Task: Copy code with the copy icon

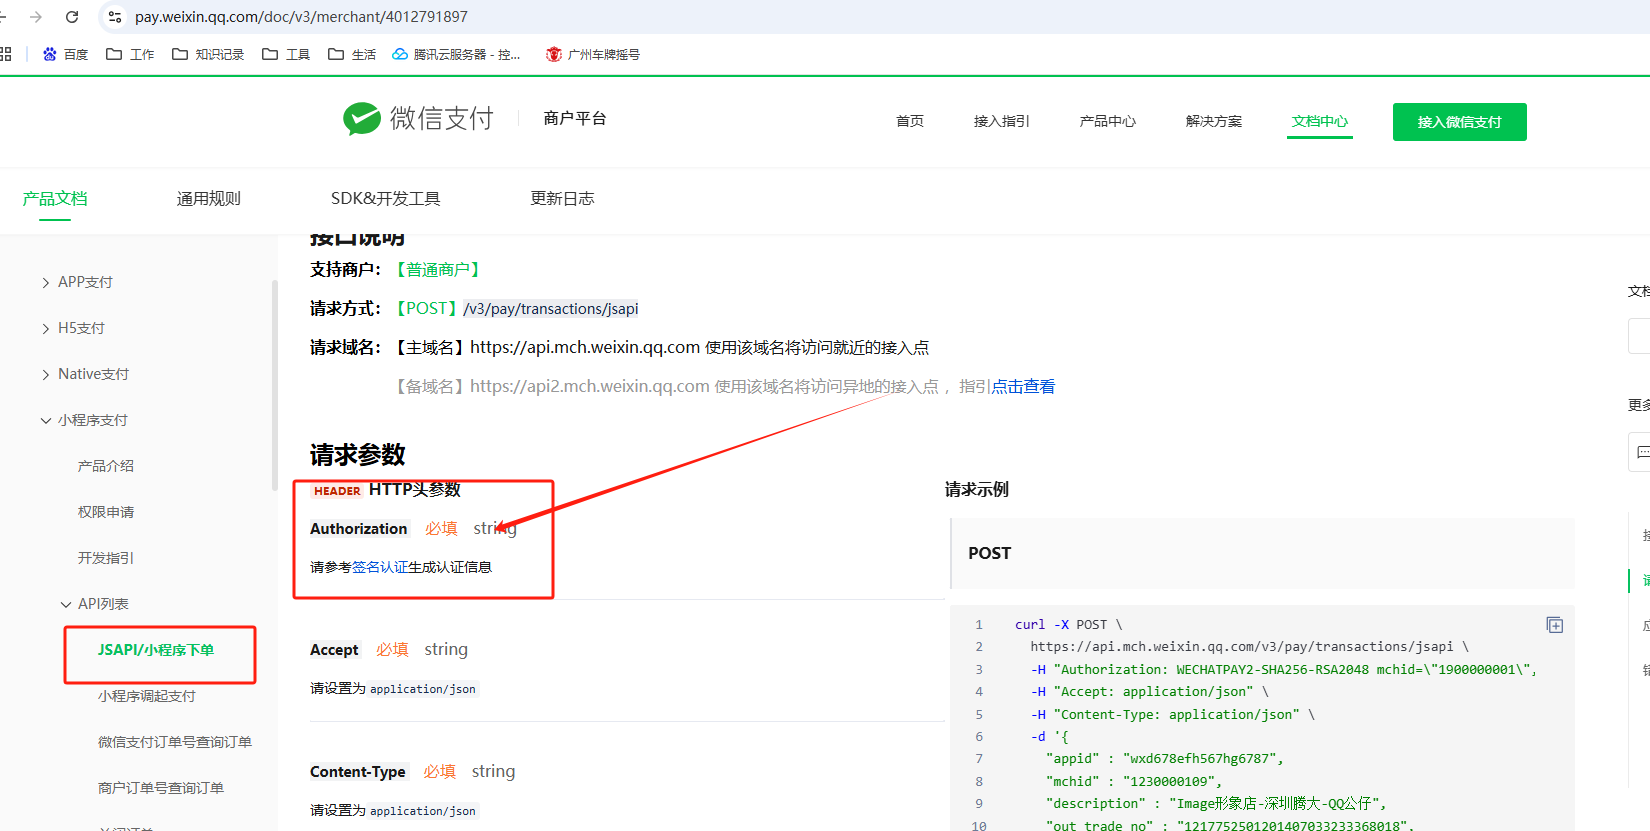Action: (x=1555, y=625)
